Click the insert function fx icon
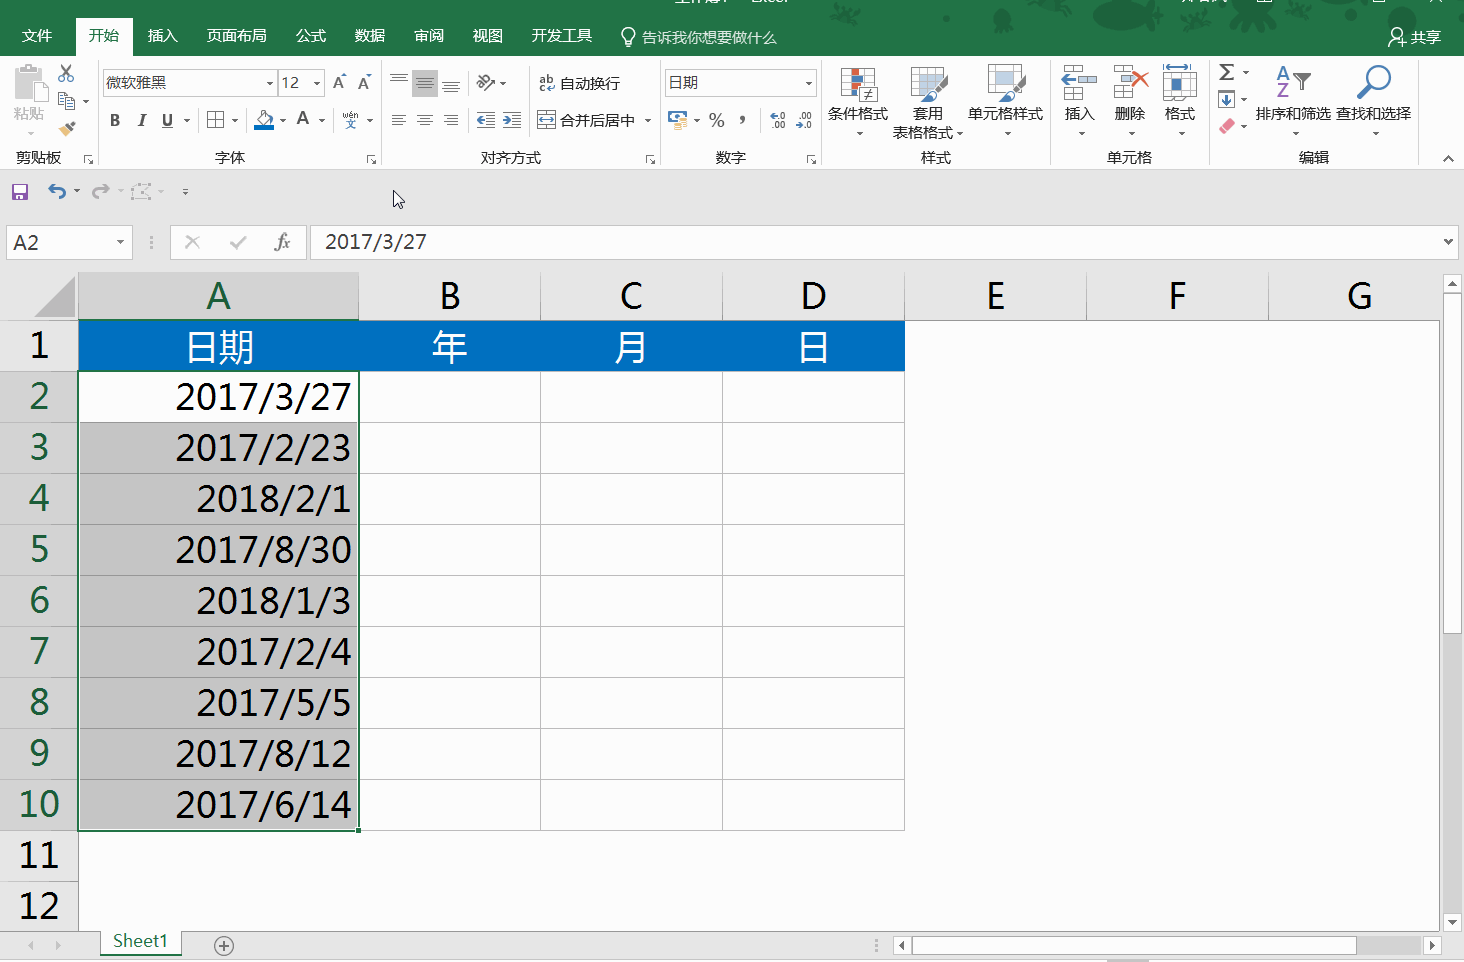The height and width of the screenshot is (962, 1464). [282, 242]
